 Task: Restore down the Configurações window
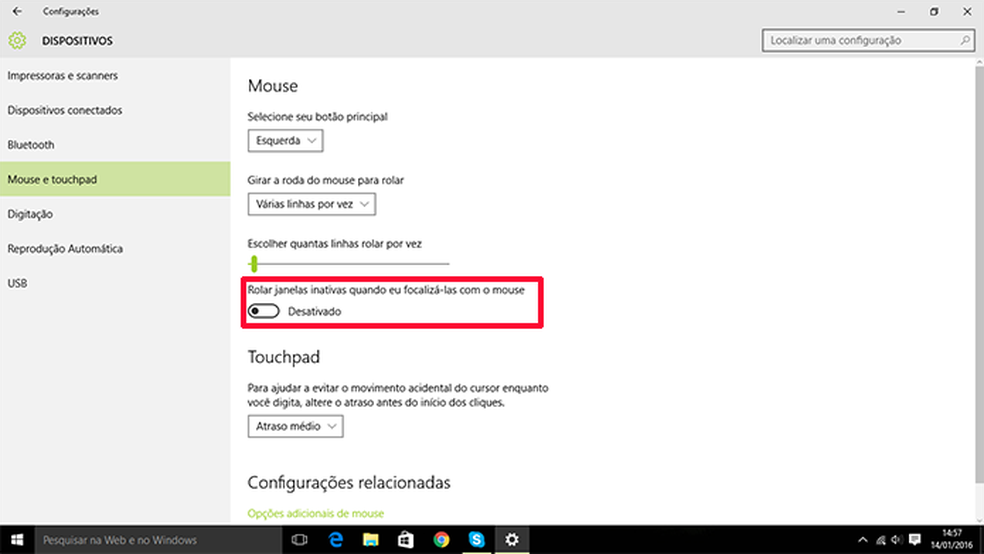coord(934,11)
